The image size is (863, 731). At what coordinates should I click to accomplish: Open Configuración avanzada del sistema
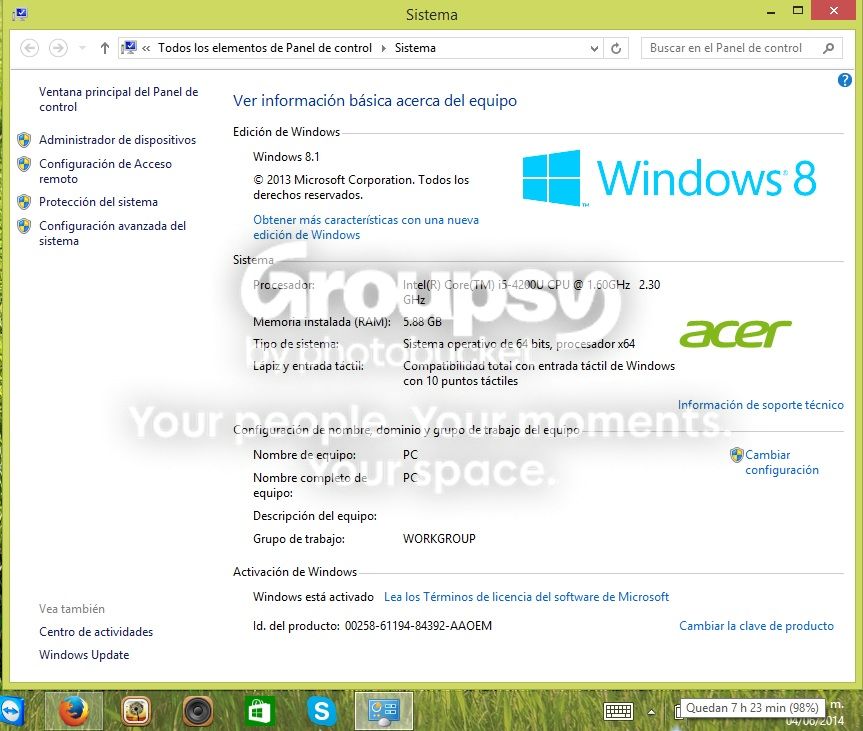pos(112,233)
